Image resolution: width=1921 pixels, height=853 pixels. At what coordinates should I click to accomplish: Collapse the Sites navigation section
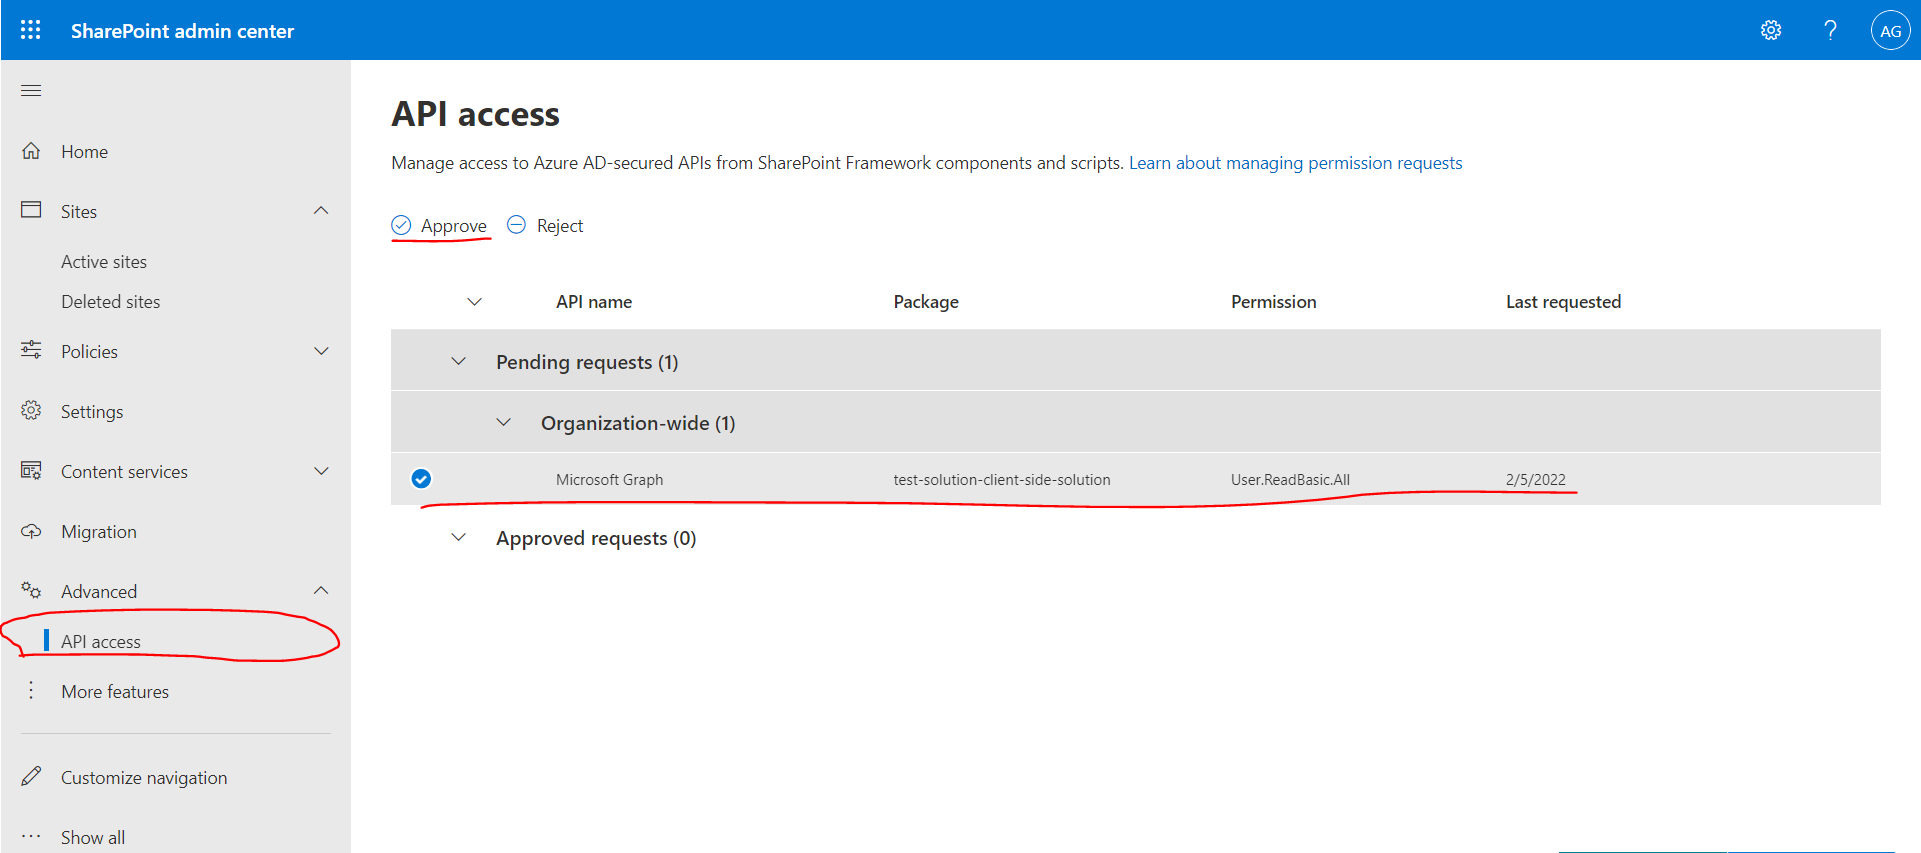[x=321, y=211]
